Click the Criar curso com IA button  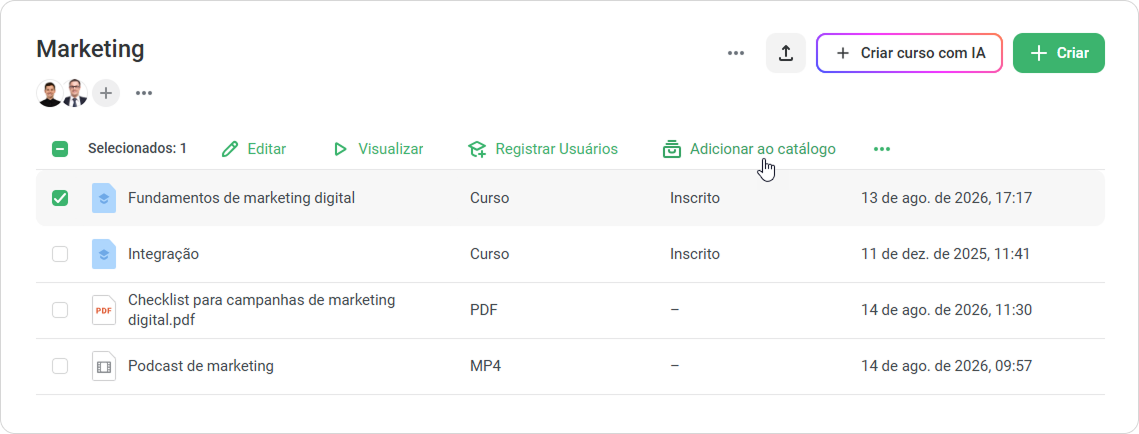pyautogui.click(x=909, y=53)
